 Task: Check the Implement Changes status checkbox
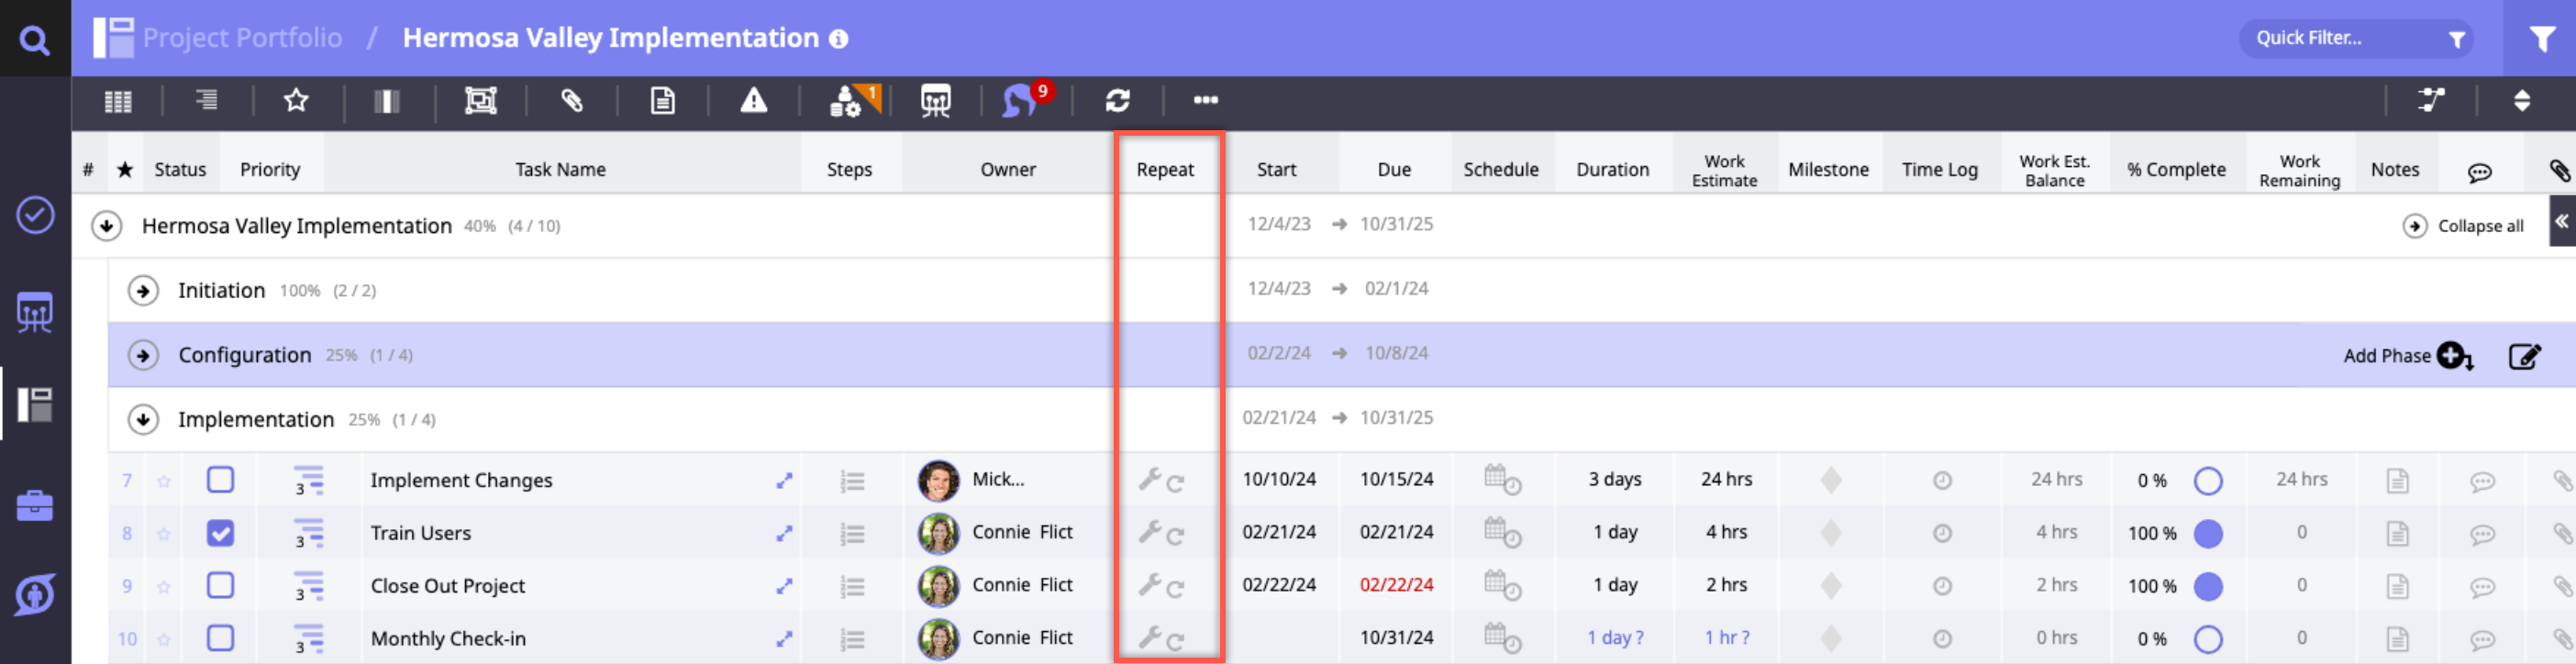(x=220, y=480)
